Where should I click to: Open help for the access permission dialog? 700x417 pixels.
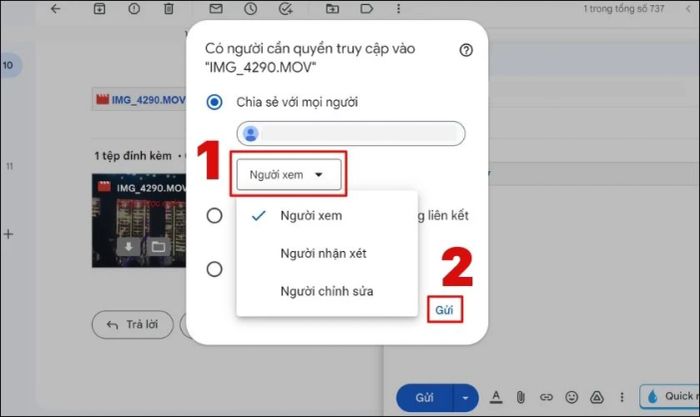click(x=466, y=50)
